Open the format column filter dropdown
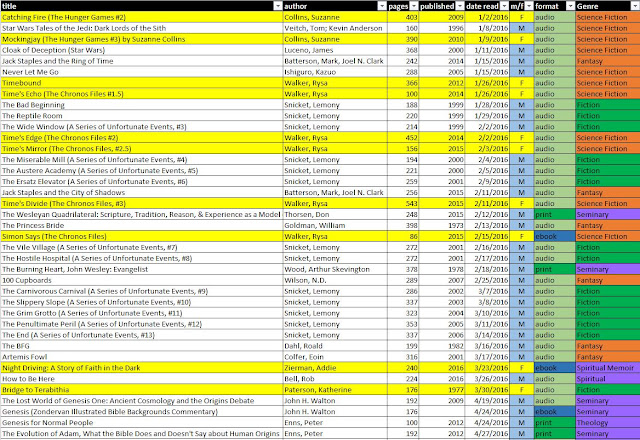Viewport: 640px width, 440px height. click(x=570, y=6)
